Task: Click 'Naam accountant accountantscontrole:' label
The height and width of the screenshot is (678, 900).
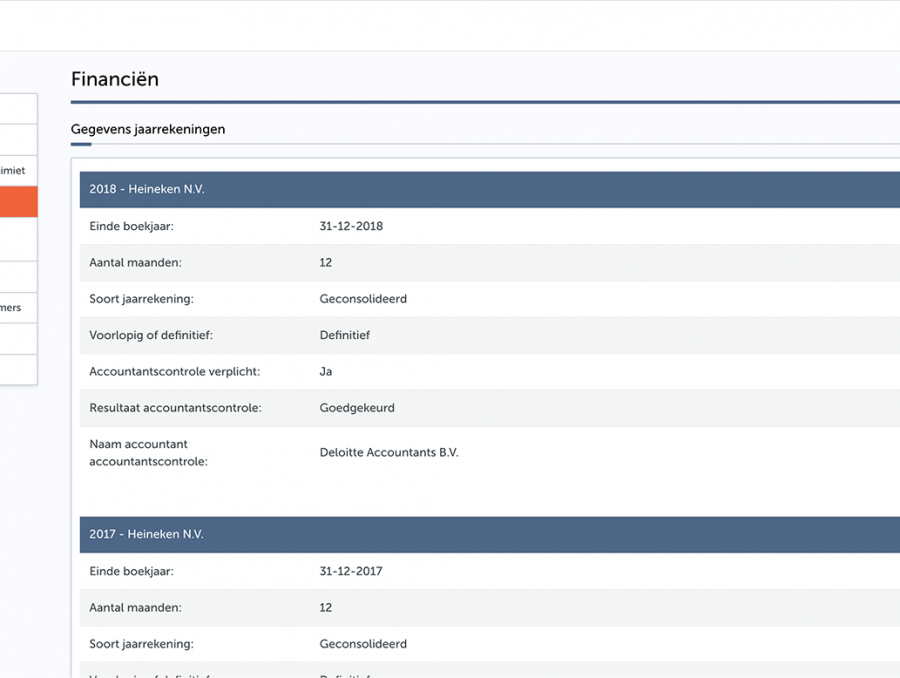Action: click(x=148, y=453)
